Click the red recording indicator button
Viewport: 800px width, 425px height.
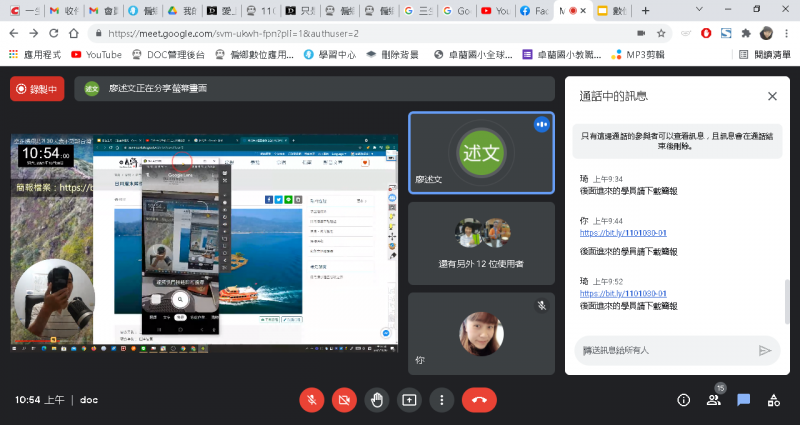(x=37, y=89)
